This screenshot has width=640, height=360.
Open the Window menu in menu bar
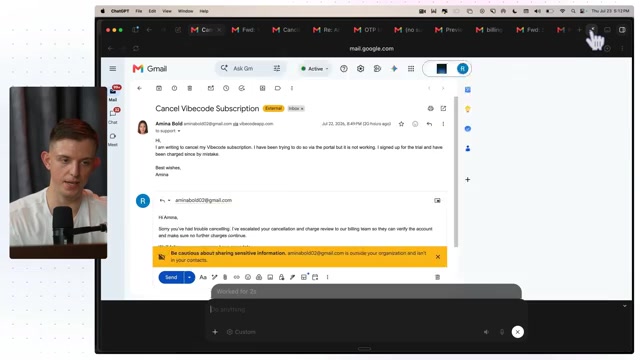(x=185, y=11)
